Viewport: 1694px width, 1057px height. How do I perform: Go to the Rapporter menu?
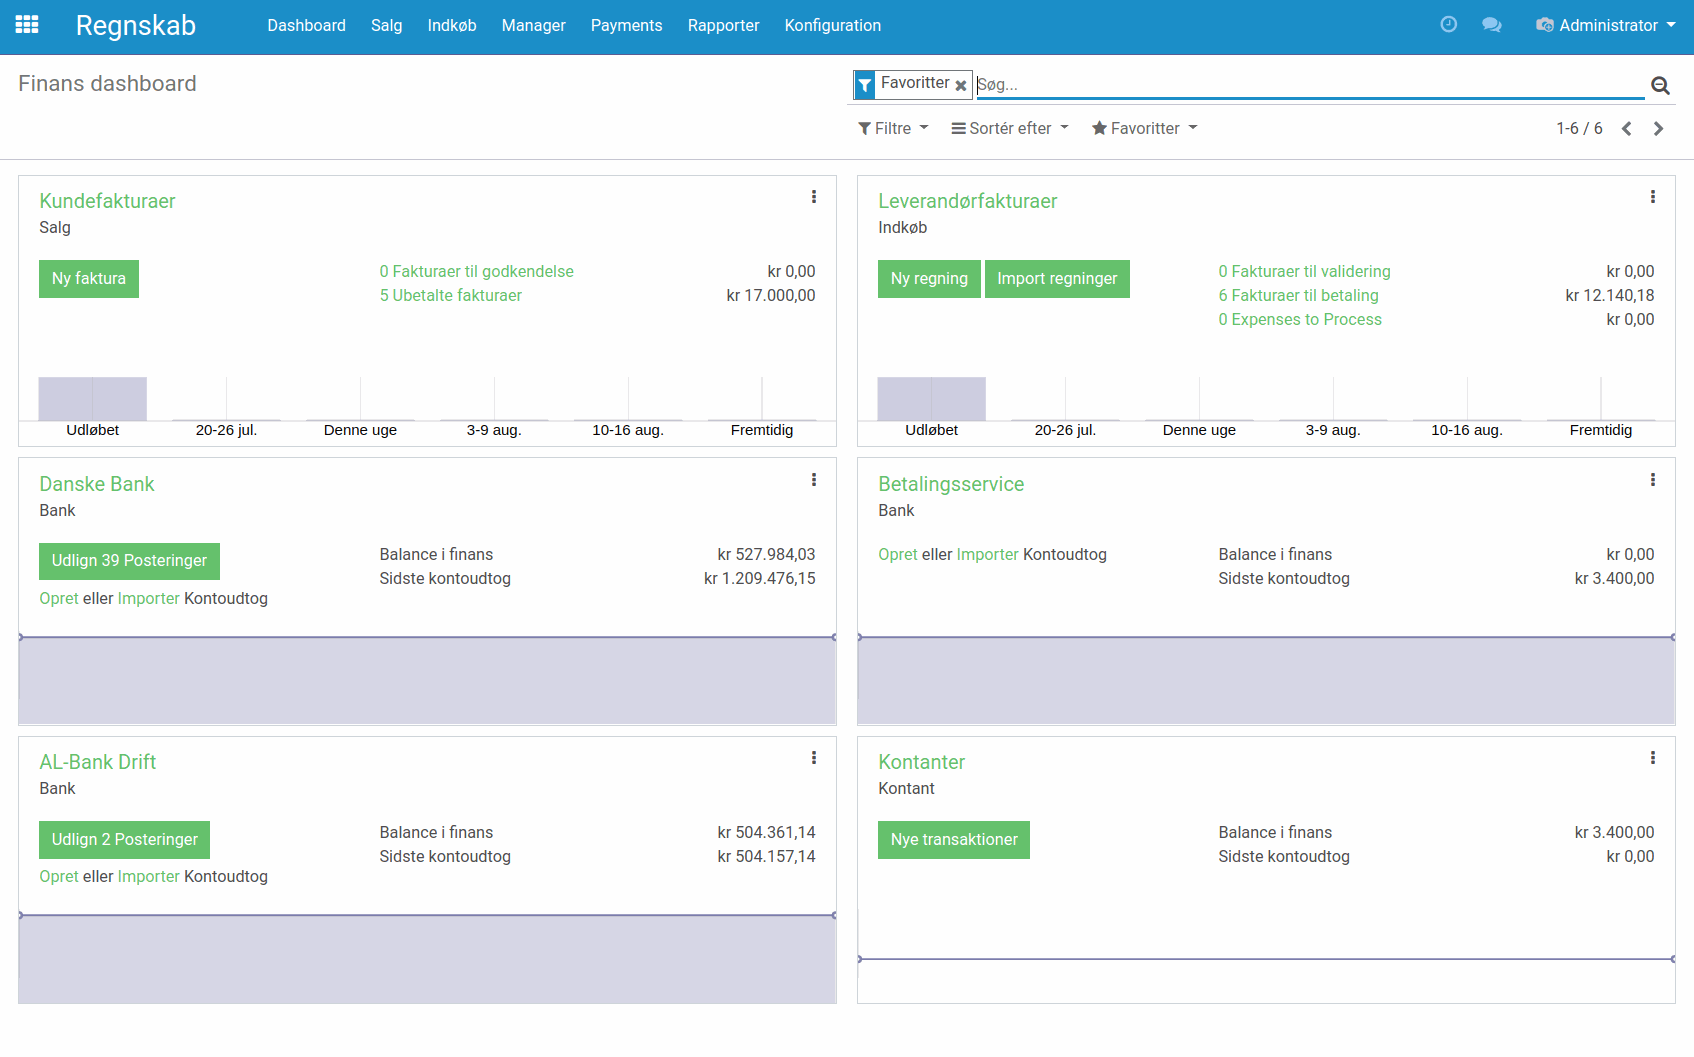[723, 25]
